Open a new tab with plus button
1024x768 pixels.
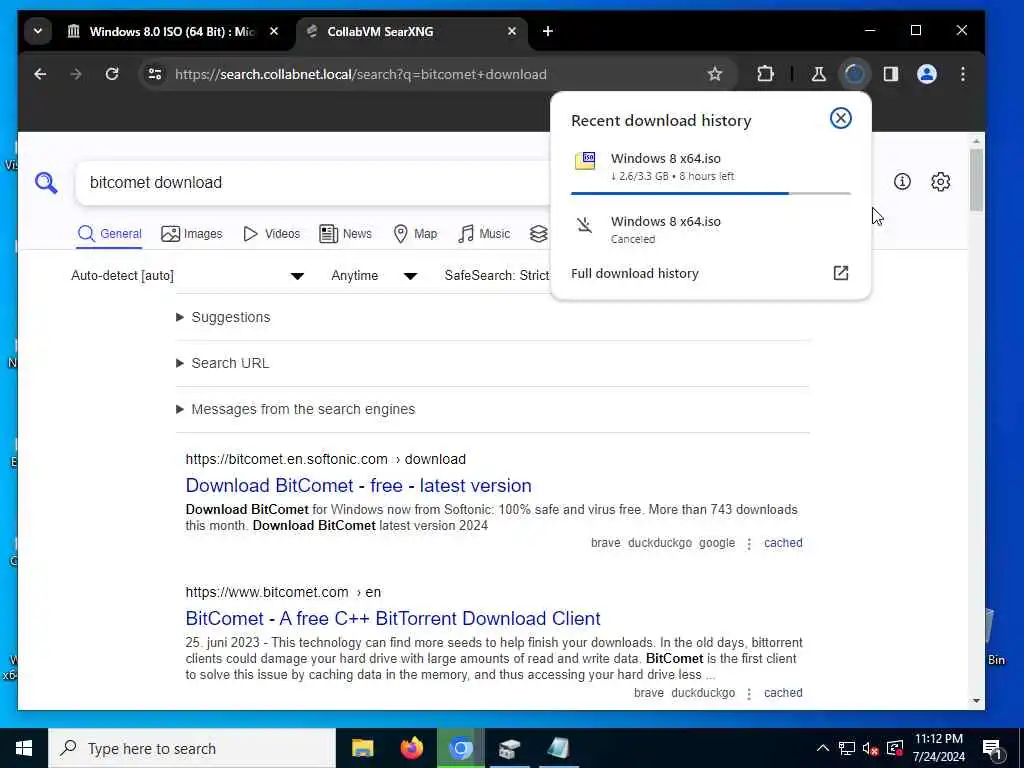tap(548, 31)
